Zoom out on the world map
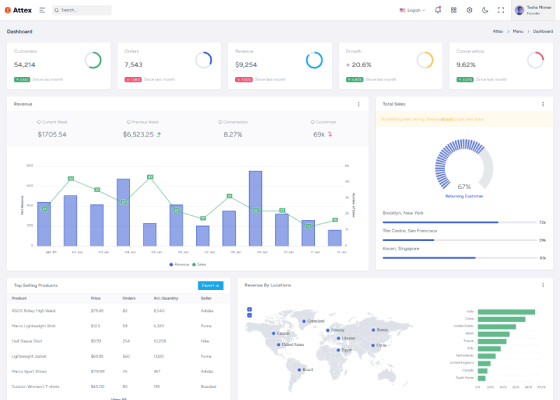Viewport: 560px width, 400px height. click(249, 315)
